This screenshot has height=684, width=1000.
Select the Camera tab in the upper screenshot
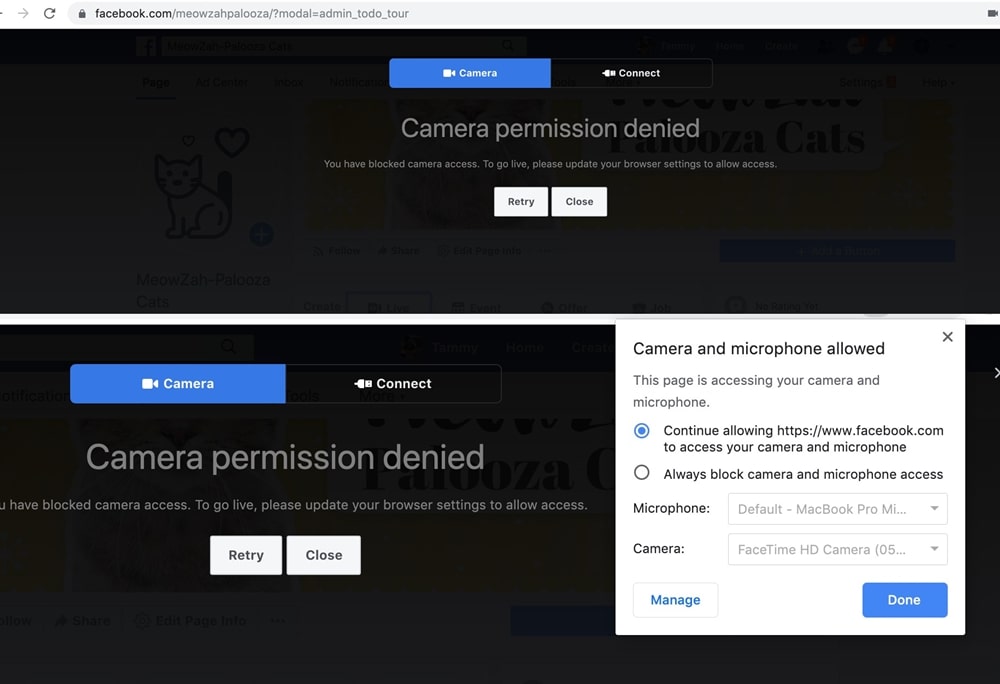point(470,73)
